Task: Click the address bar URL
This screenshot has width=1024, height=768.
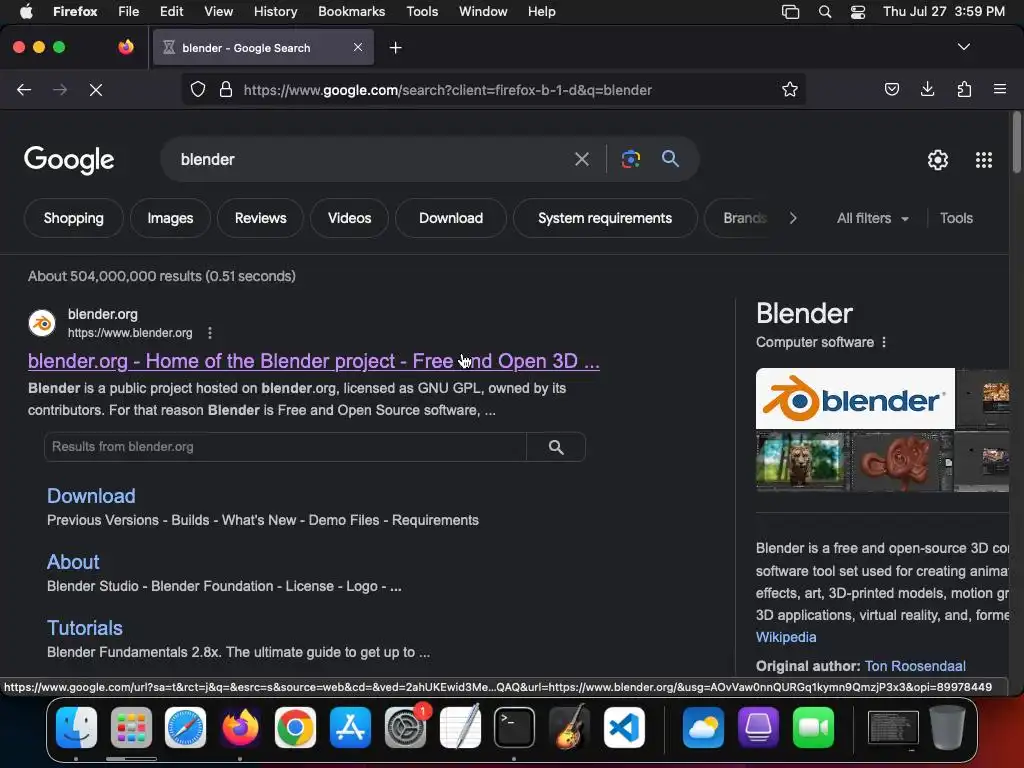Action: [447, 90]
